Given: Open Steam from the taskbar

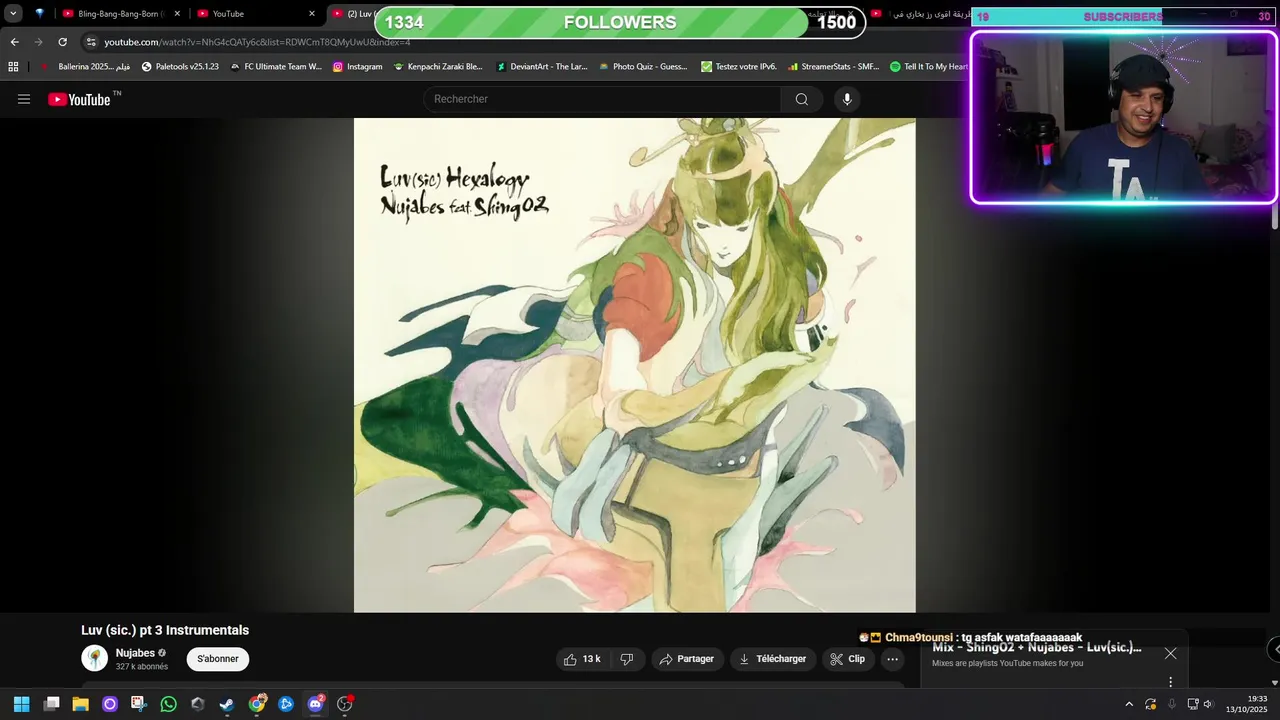Looking at the screenshot, I should [227, 704].
